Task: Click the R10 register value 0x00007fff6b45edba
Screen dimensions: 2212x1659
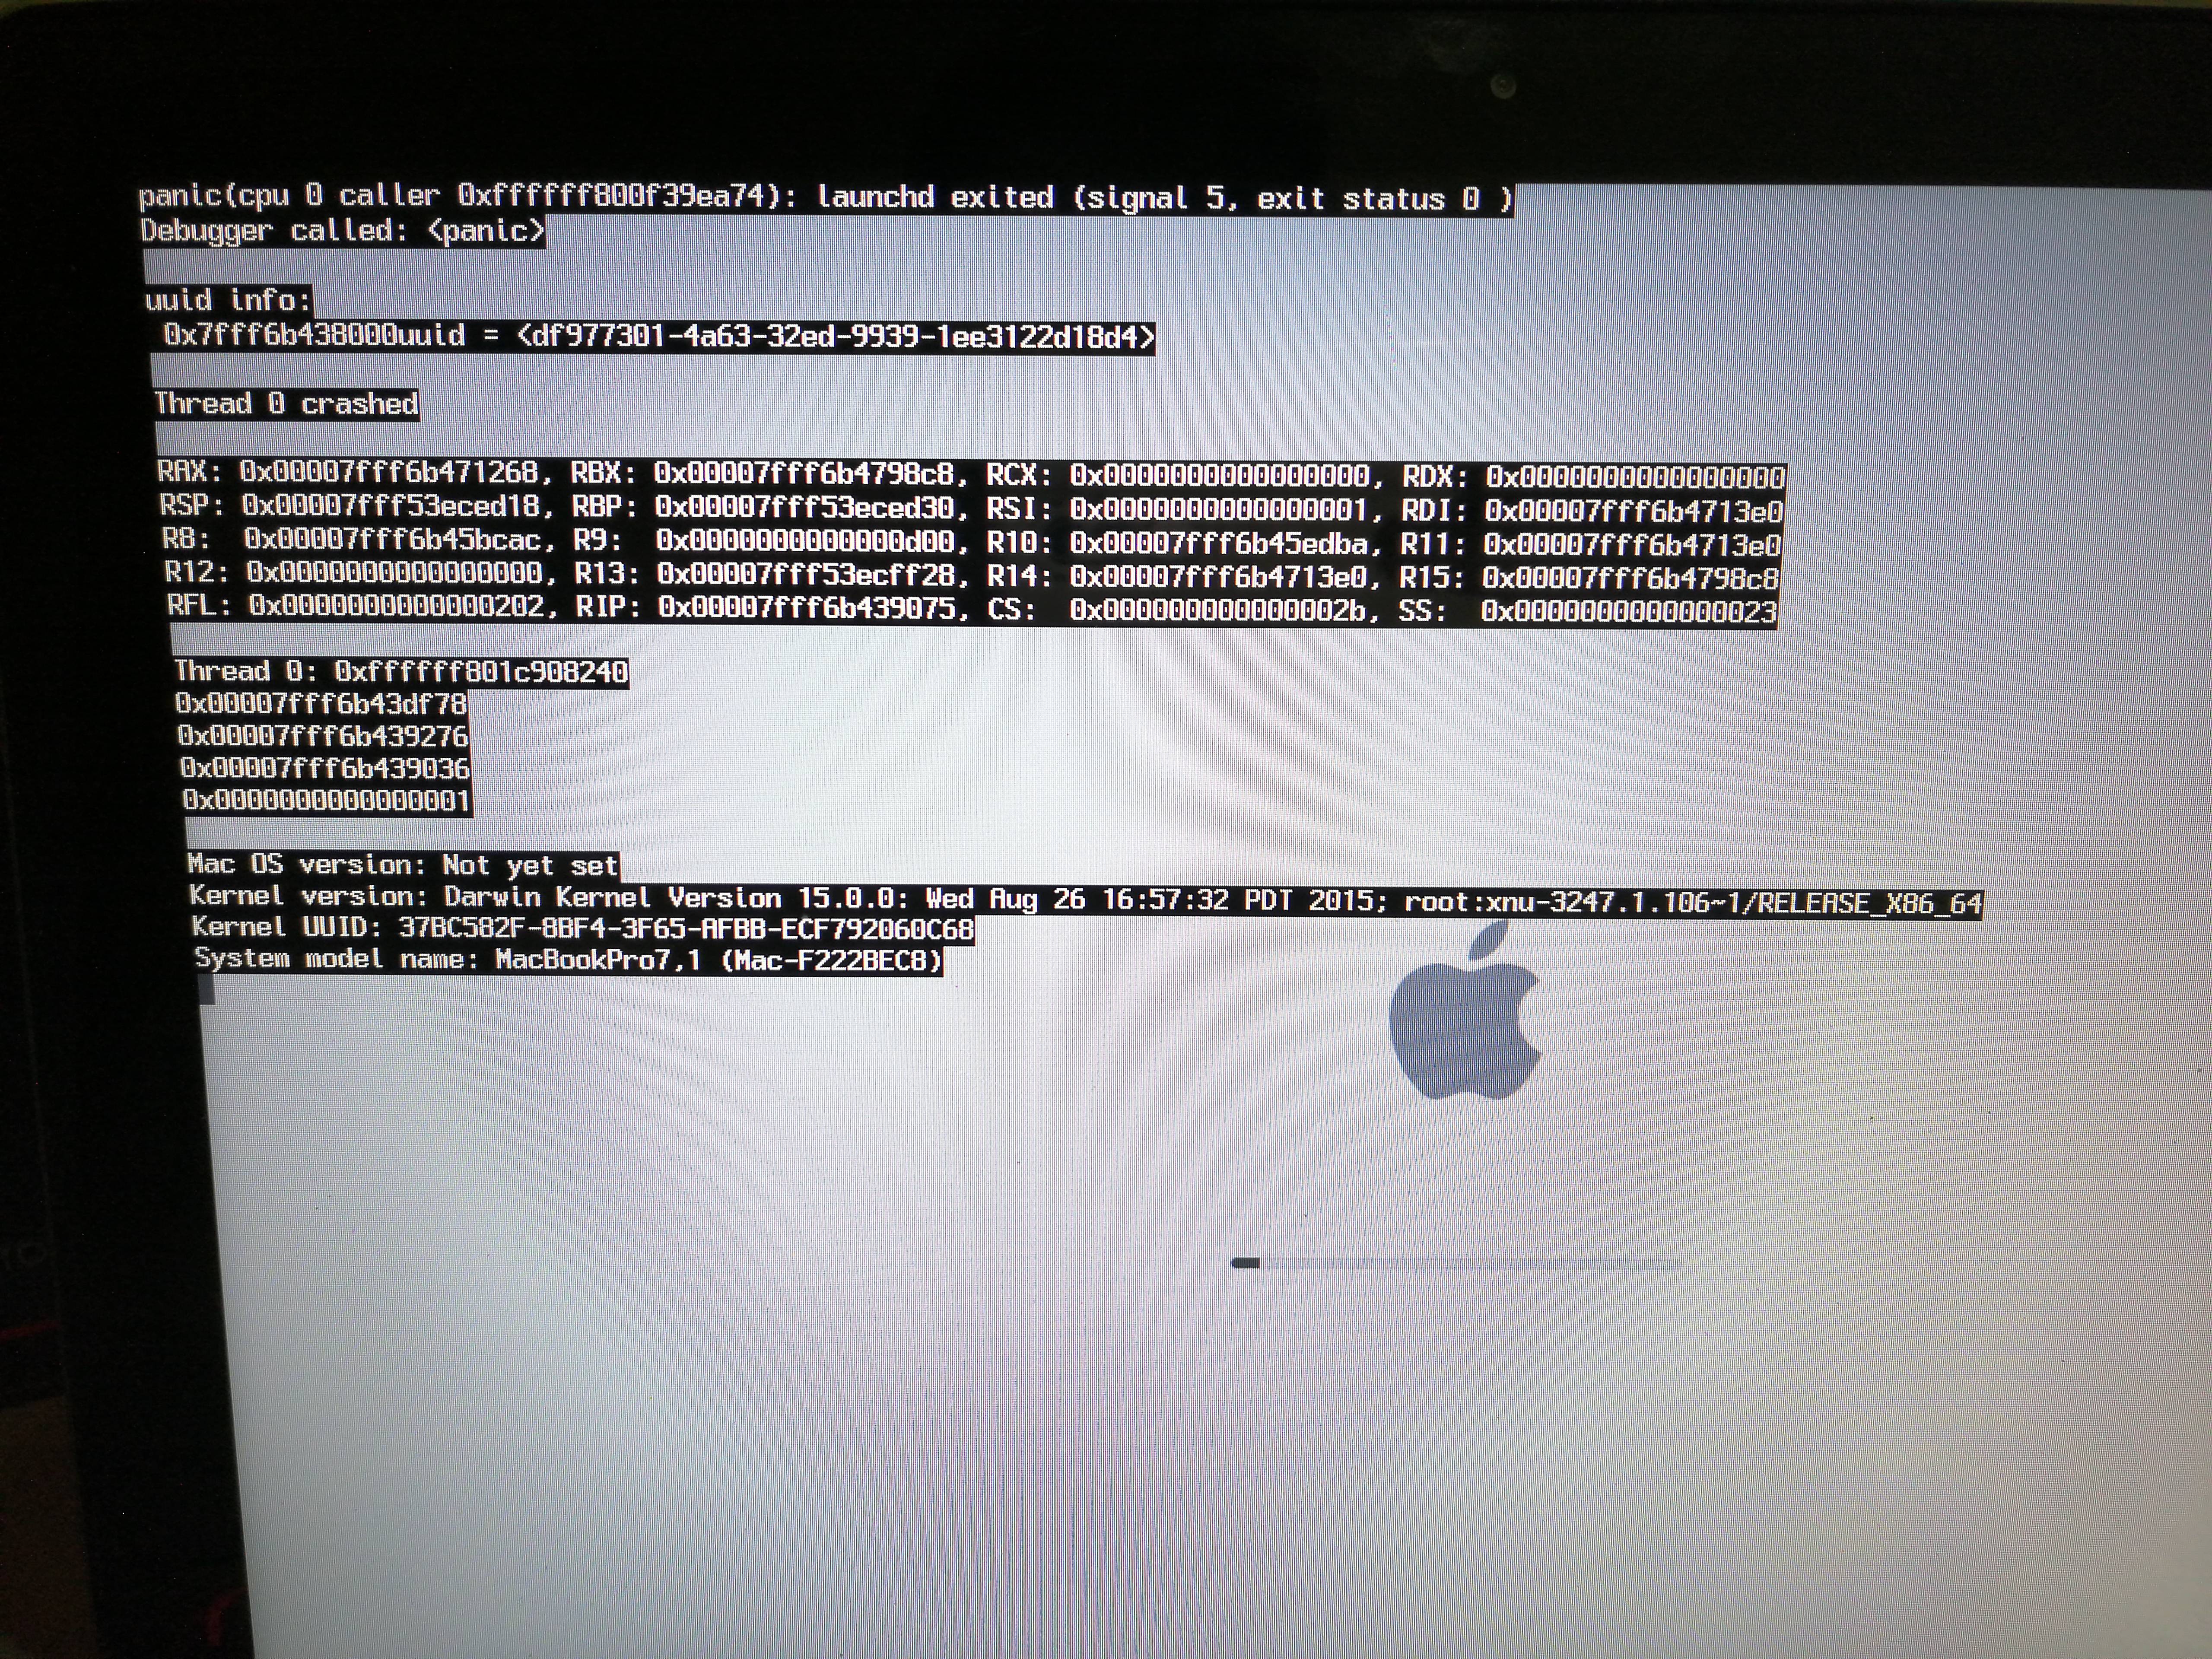Action: (1220, 544)
